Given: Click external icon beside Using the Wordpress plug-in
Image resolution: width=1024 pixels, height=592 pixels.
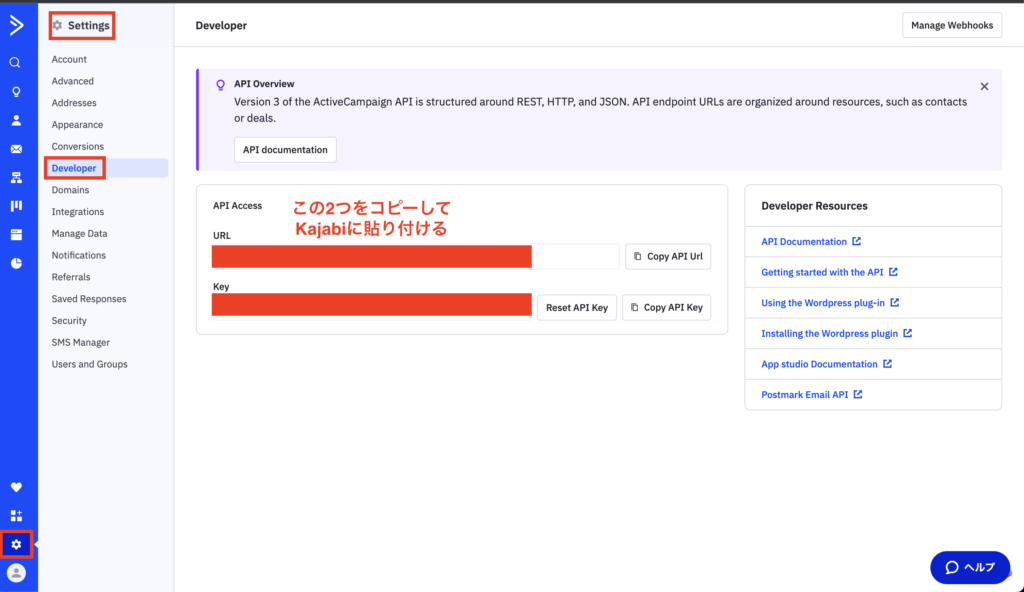Looking at the screenshot, I should click(x=894, y=303).
